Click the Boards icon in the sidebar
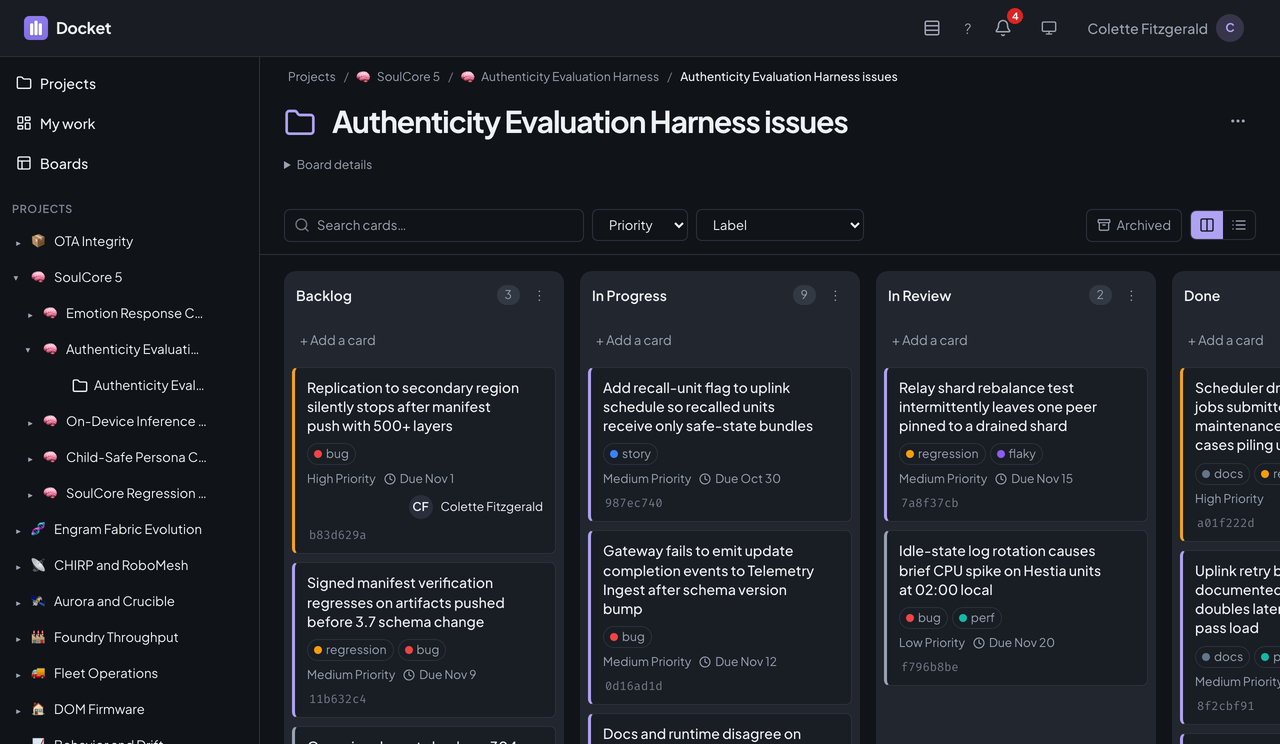The height and width of the screenshot is (744, 1280). 24,163
